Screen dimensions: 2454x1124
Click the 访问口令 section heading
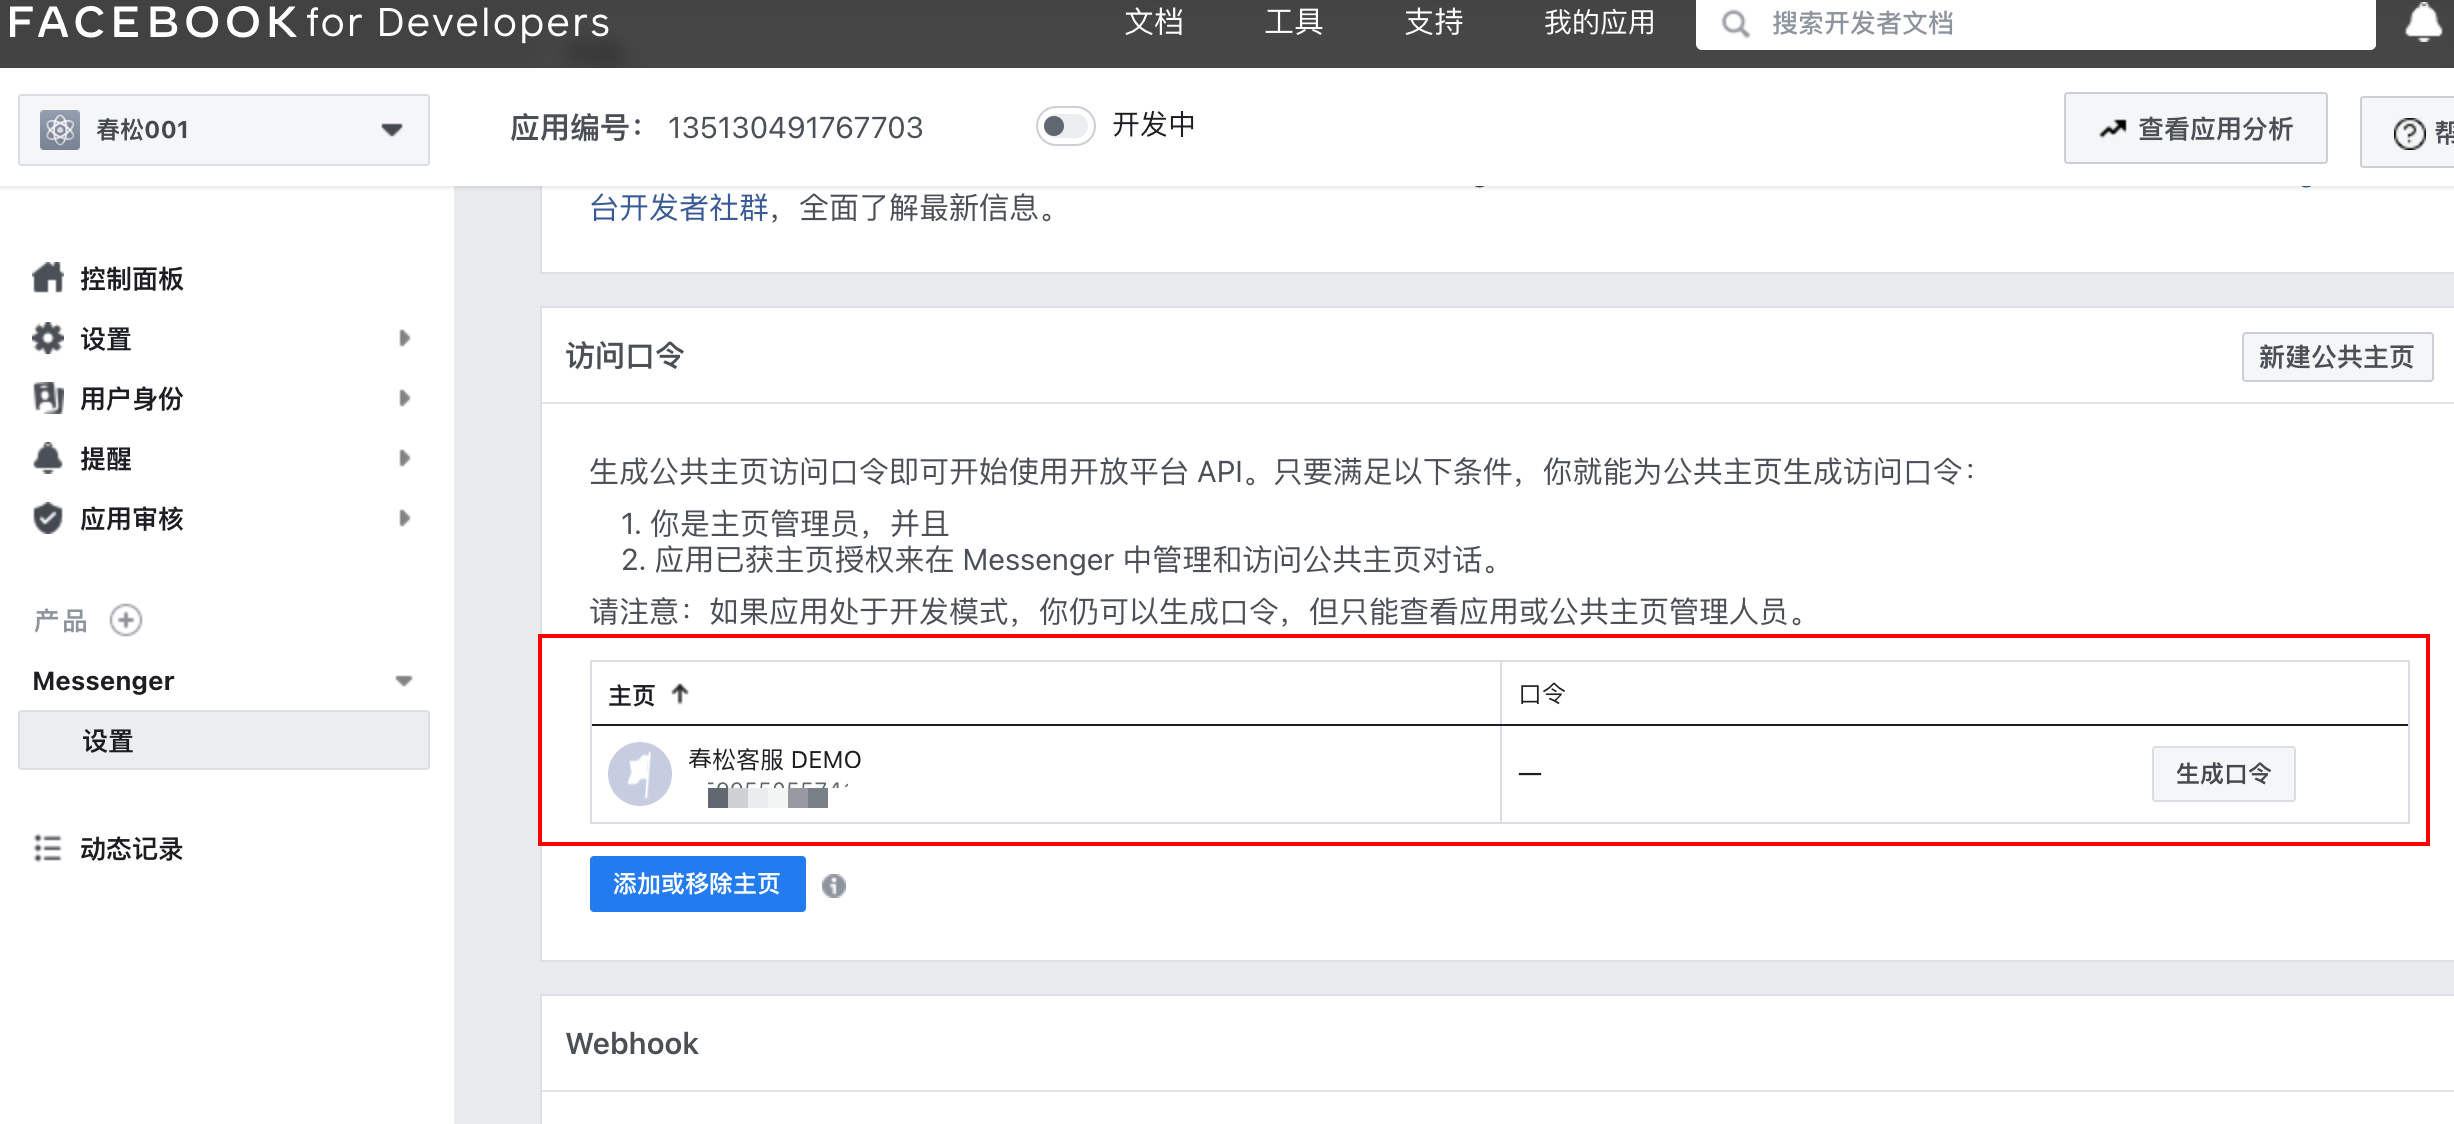625,356
